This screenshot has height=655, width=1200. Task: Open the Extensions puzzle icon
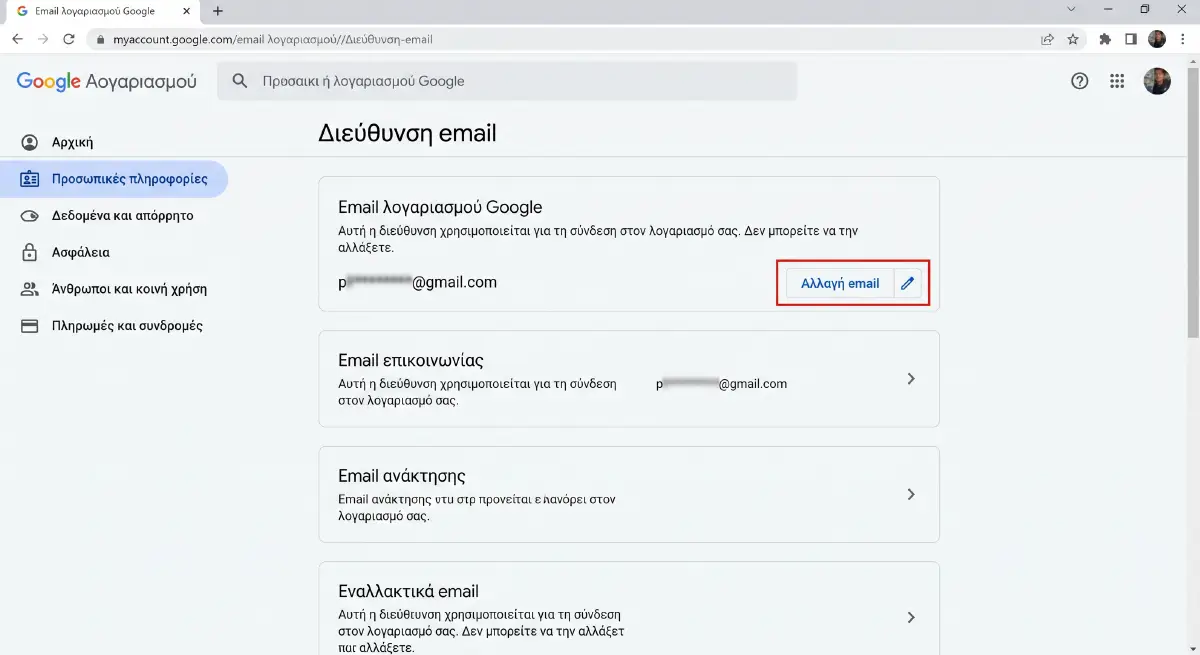tap(1105, 40)
